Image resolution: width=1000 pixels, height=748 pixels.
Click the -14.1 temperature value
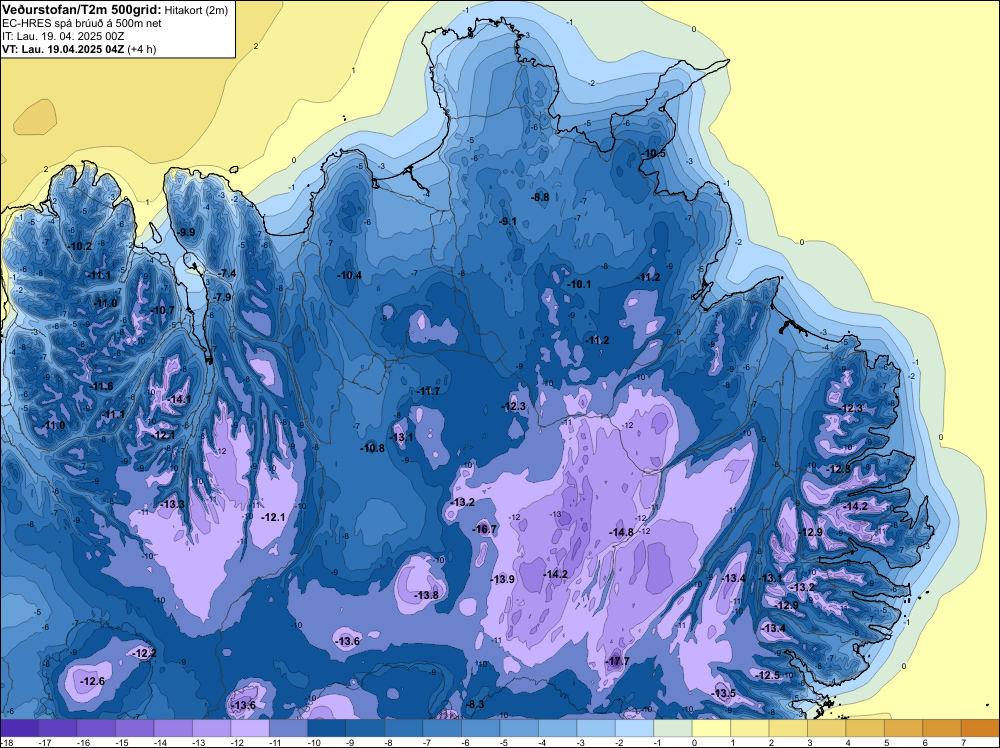[179, 400]
